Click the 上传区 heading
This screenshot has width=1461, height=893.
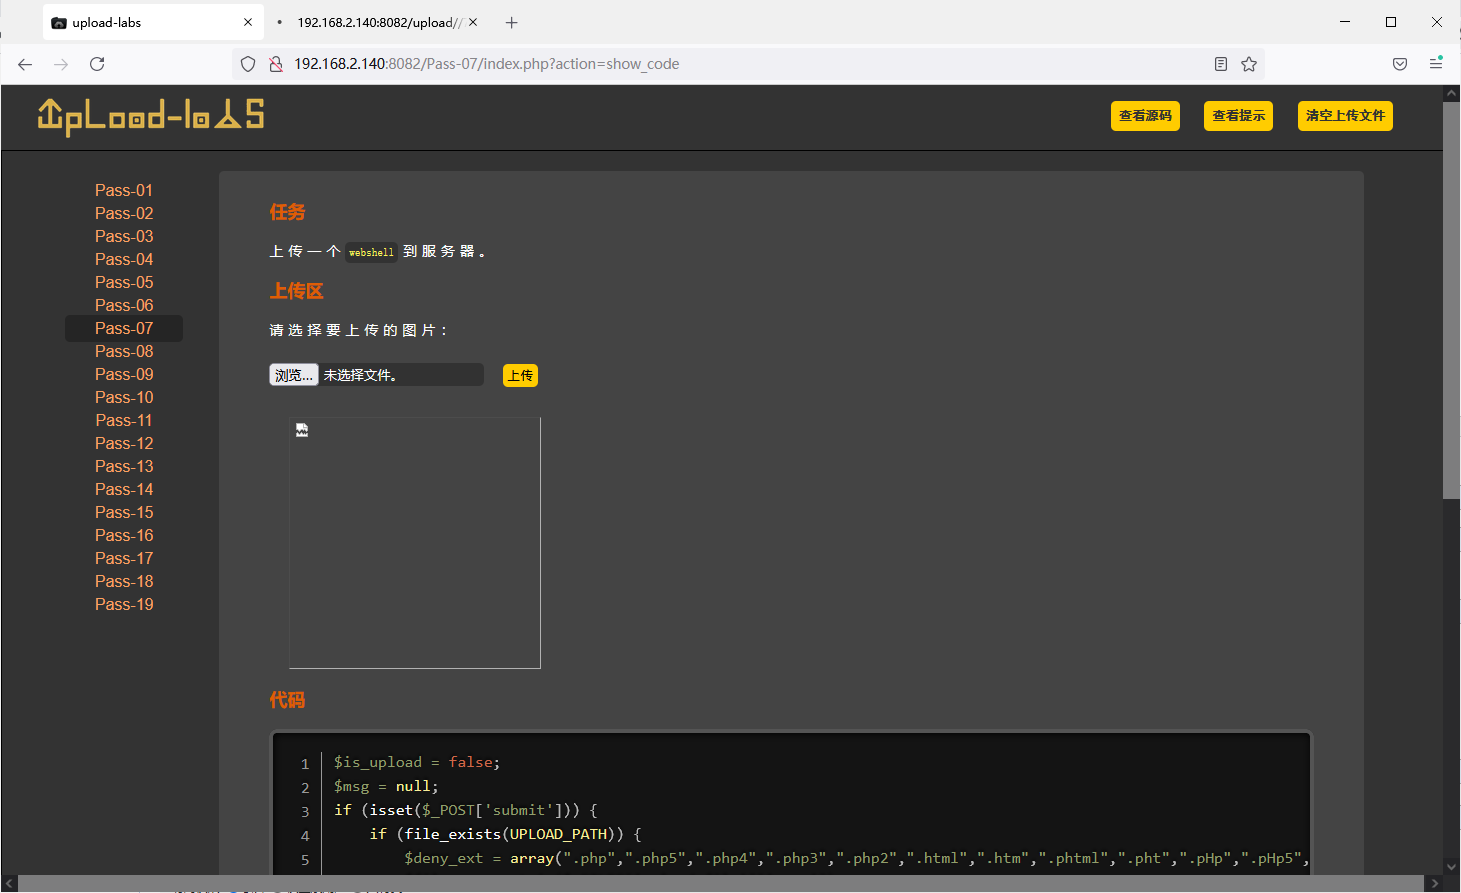click(x=296, y=291)
